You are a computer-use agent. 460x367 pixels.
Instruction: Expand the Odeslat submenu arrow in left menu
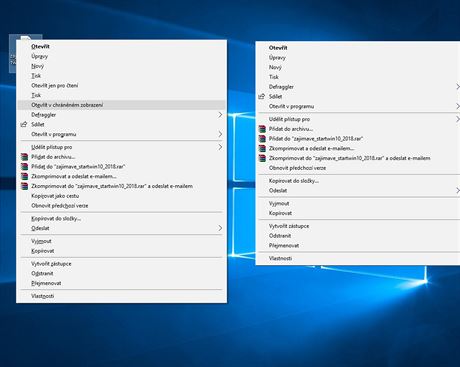click(x=220, y=228)
